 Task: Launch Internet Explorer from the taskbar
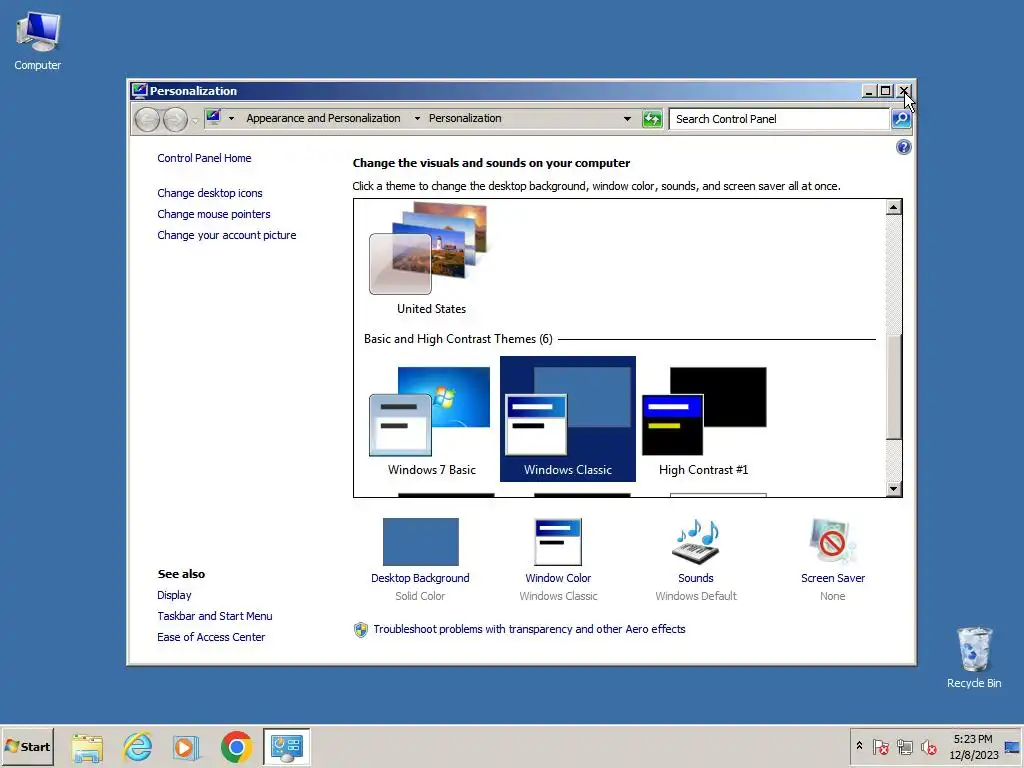pos(138,747)
